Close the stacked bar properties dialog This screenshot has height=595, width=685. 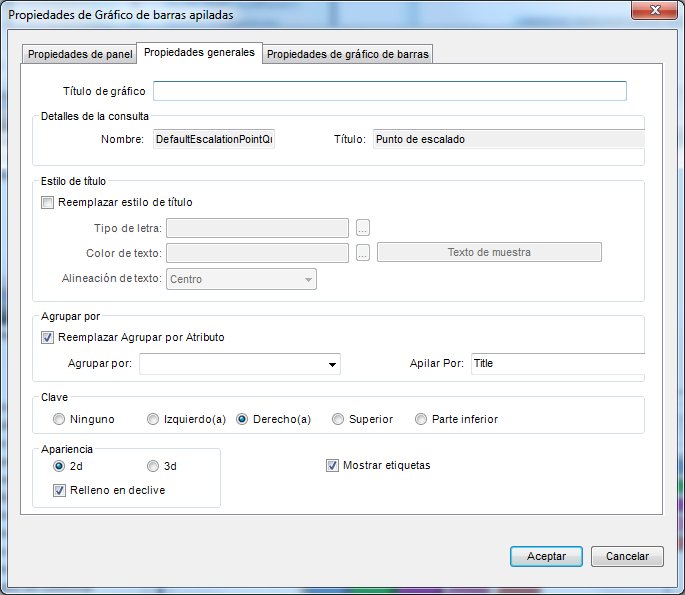pyautogui.click(x=654, y=10)
